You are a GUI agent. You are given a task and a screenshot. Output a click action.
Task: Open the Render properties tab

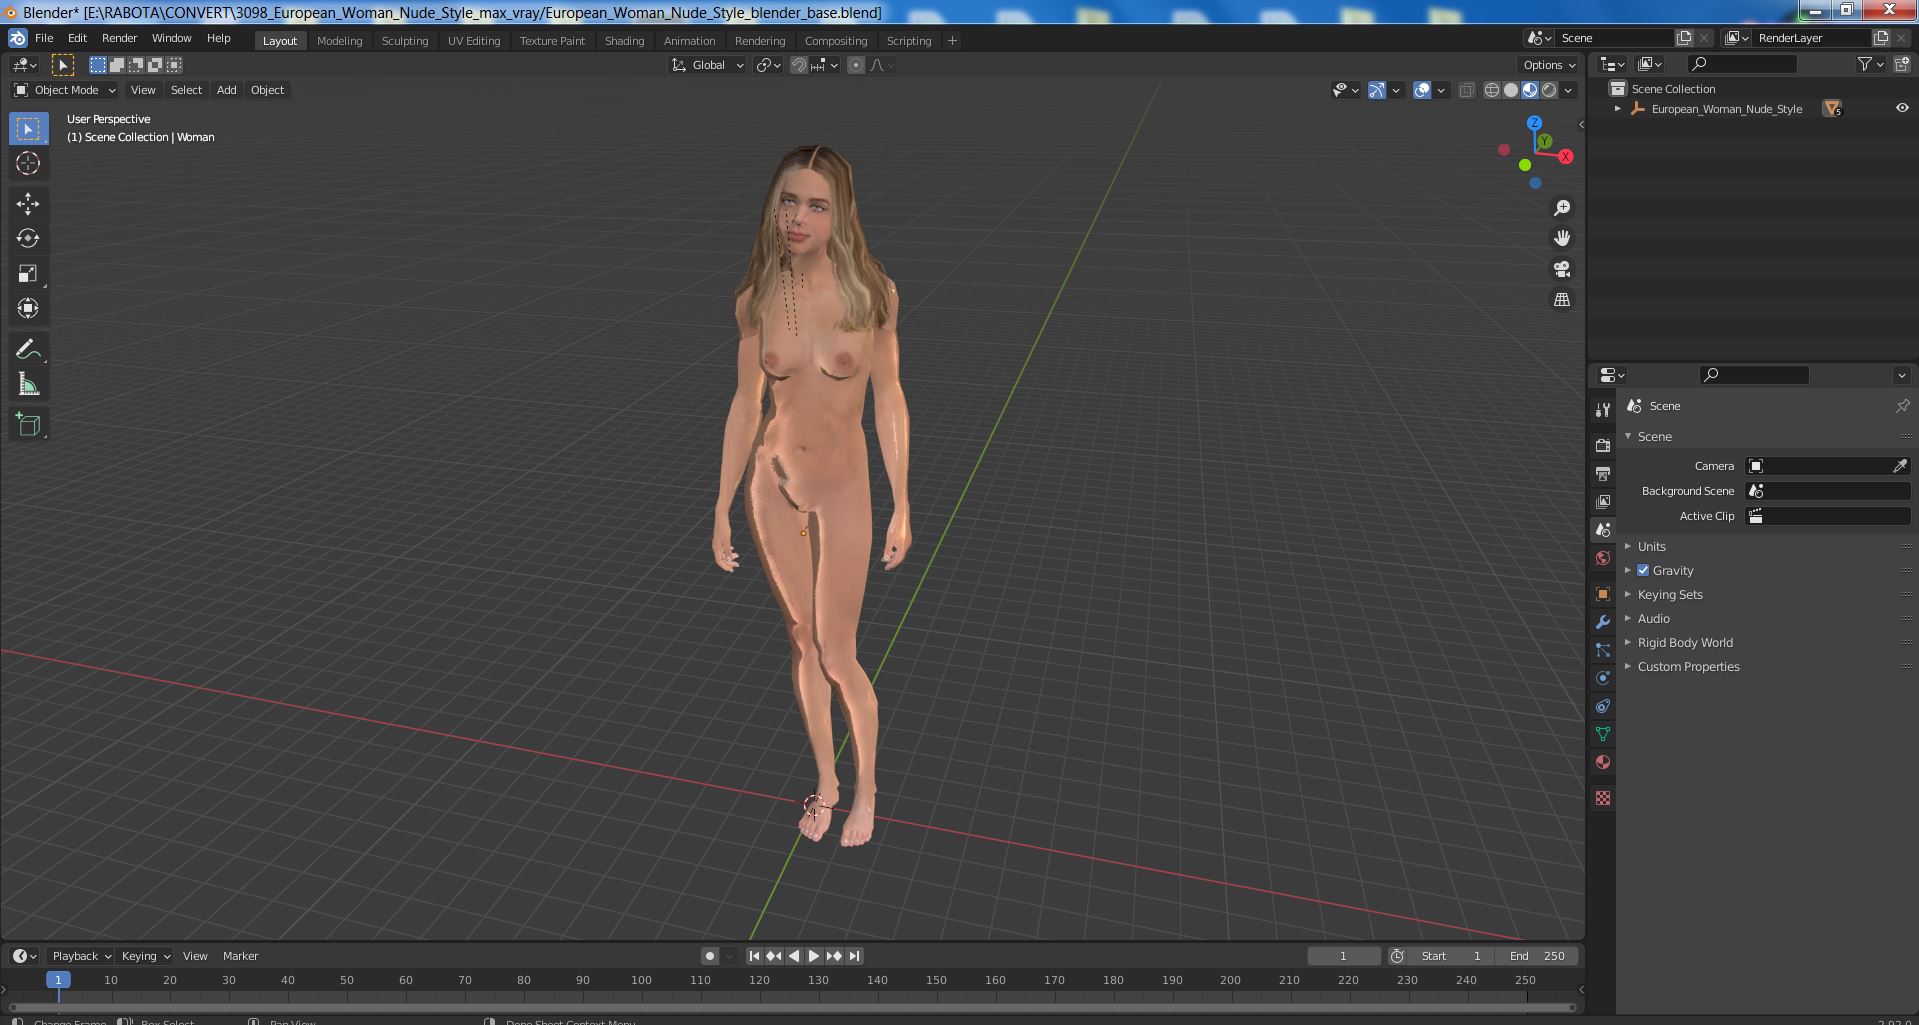[x=1603, y=445]
